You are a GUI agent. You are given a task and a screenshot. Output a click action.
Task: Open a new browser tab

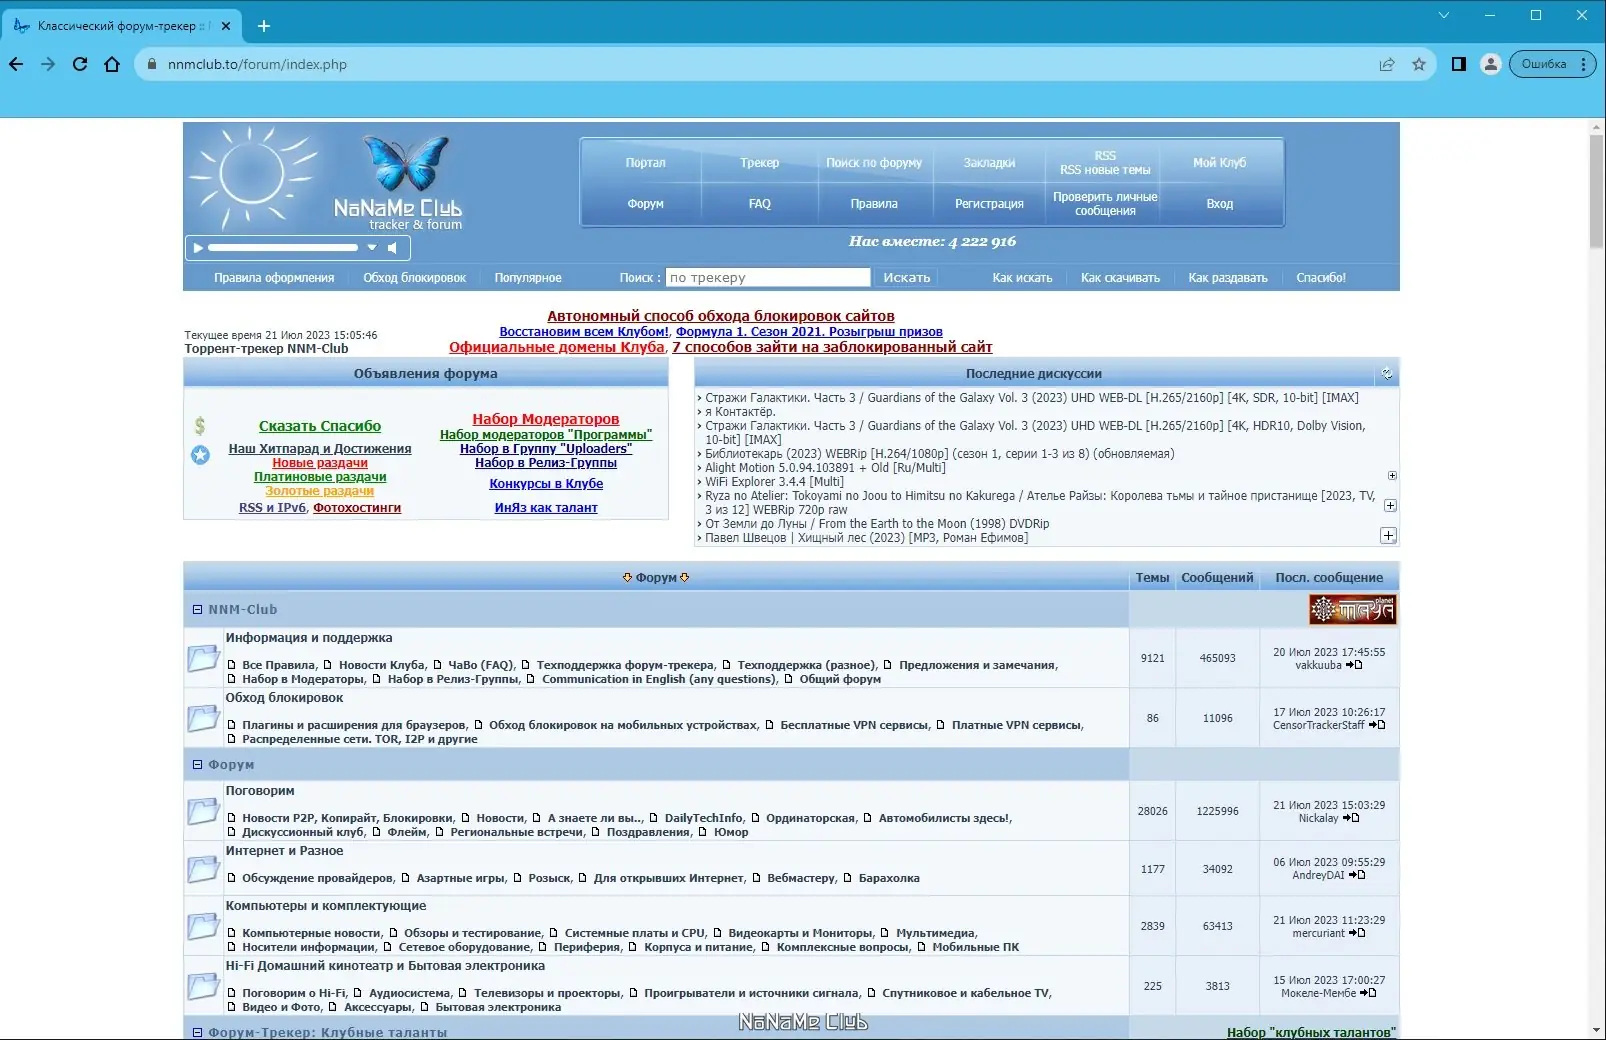pos(264,26)
